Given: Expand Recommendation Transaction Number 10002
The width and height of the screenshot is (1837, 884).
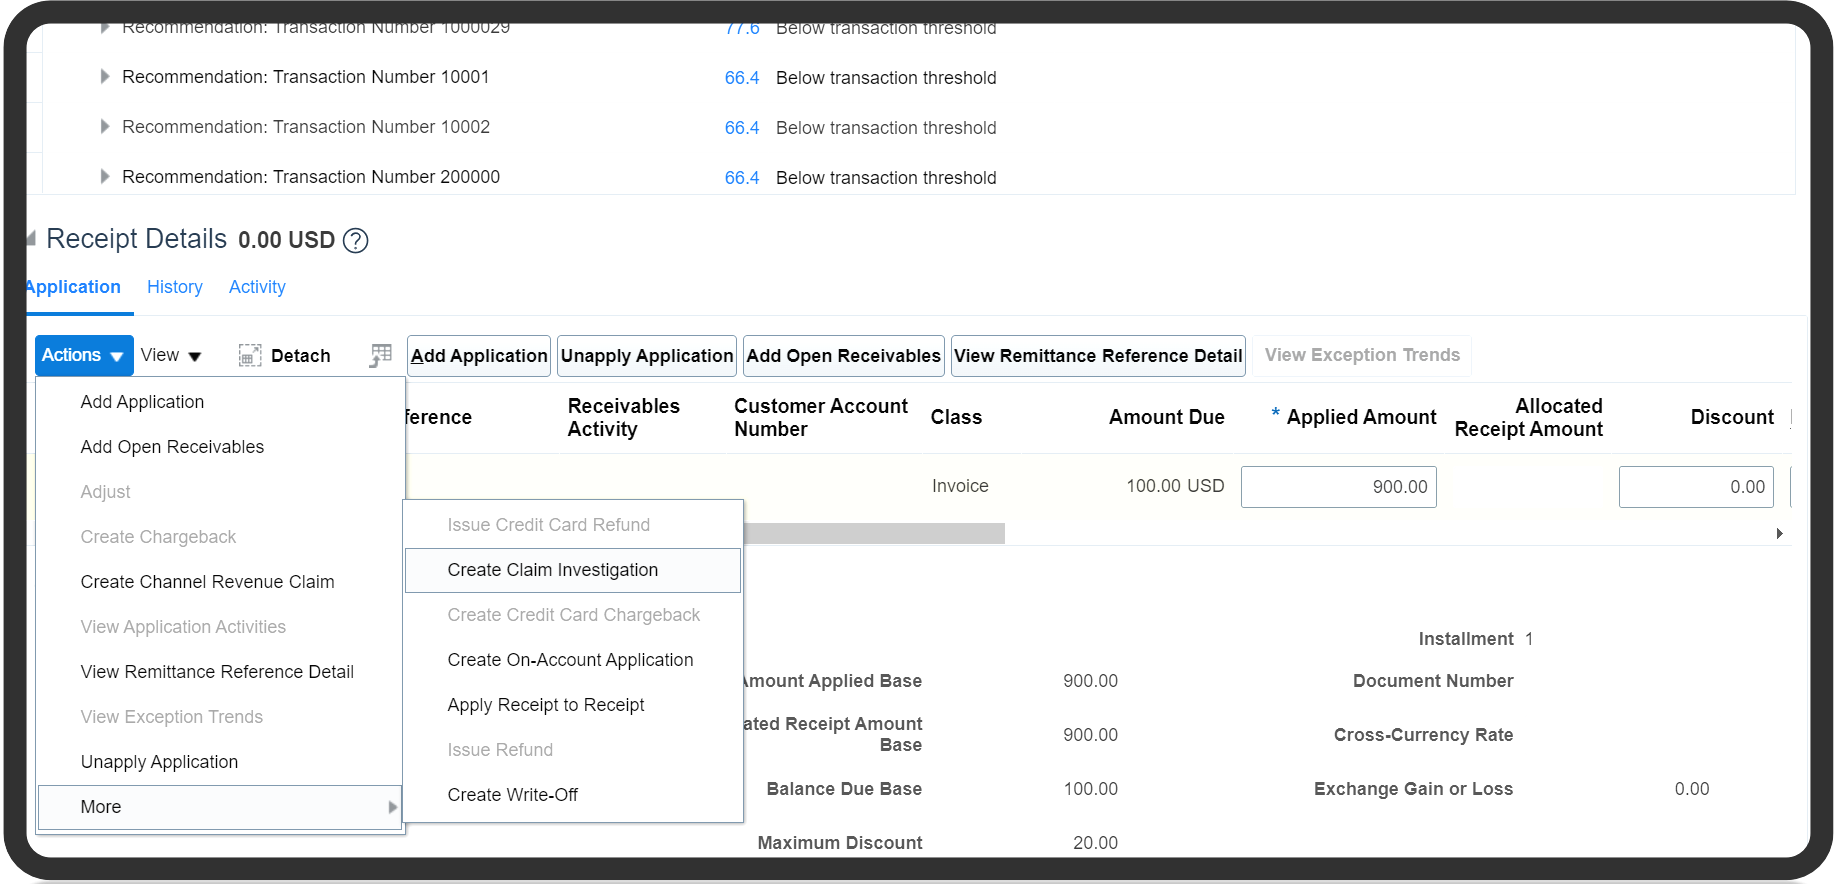Looking at the screenshot, I should [x=105, y=127].
